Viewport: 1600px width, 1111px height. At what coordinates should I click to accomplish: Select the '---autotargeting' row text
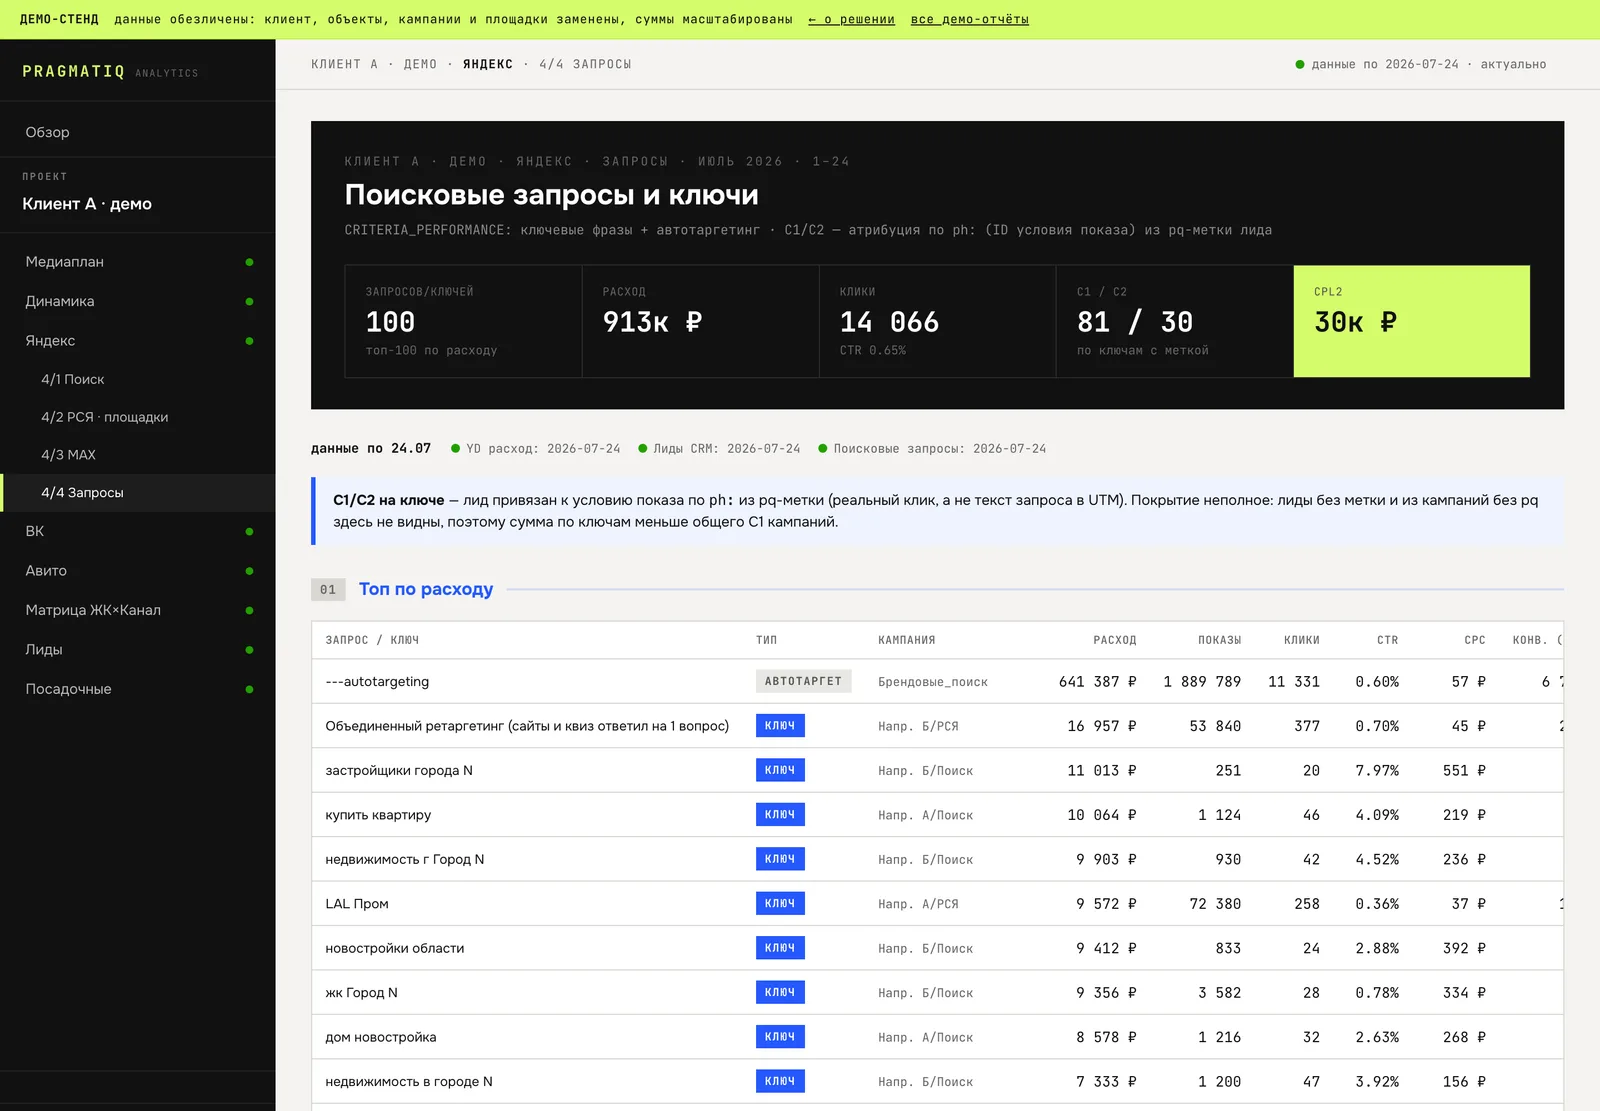click(x=377, y=681)
